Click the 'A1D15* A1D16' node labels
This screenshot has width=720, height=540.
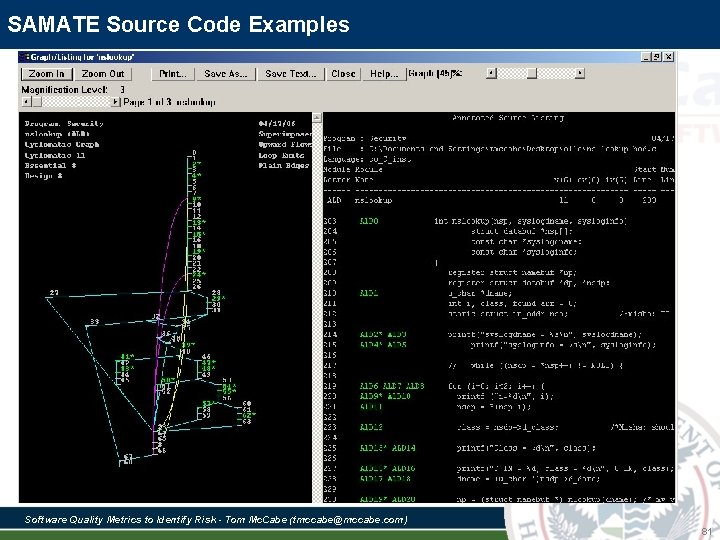pyautogui.click(x=387, y=468)
